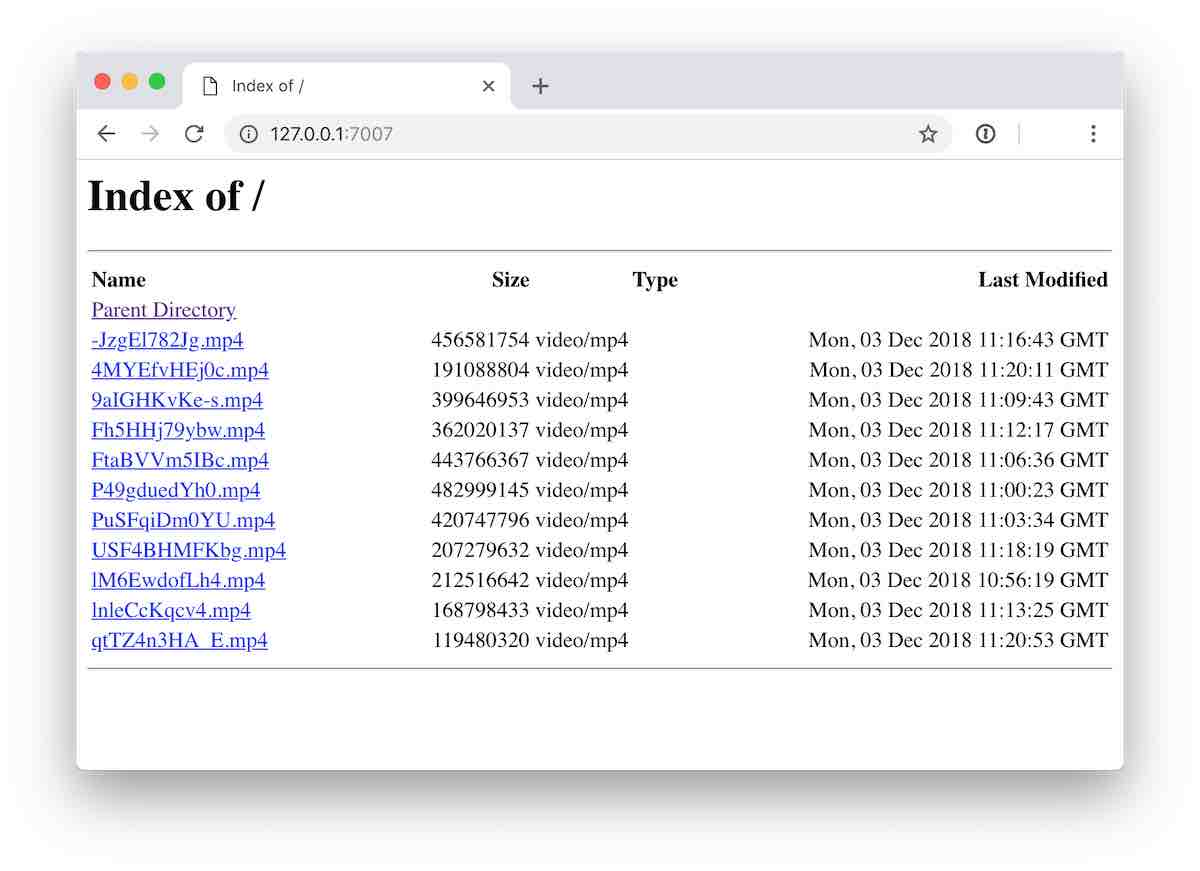Open FtaBVVm5IBc.mp4 file link
This screenshot has height=871, width=1200.
pyautogui.click(x=180, y=460)
